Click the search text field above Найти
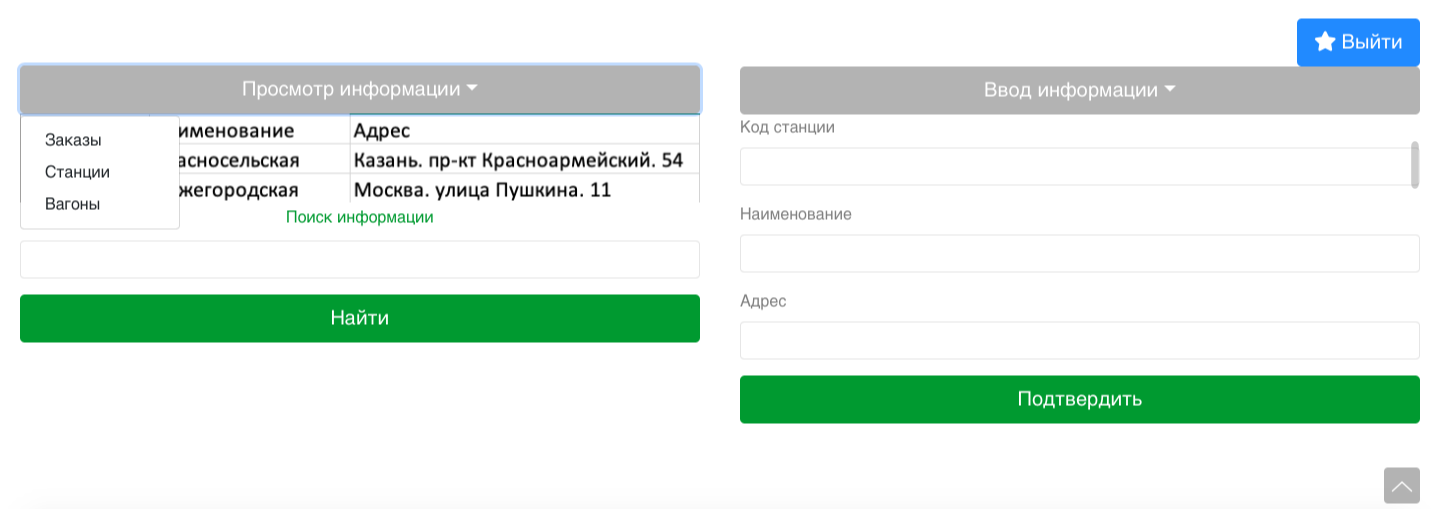The height and width of the screenshot is (509, 1440). pyautogui.click(x=360, y=259)
